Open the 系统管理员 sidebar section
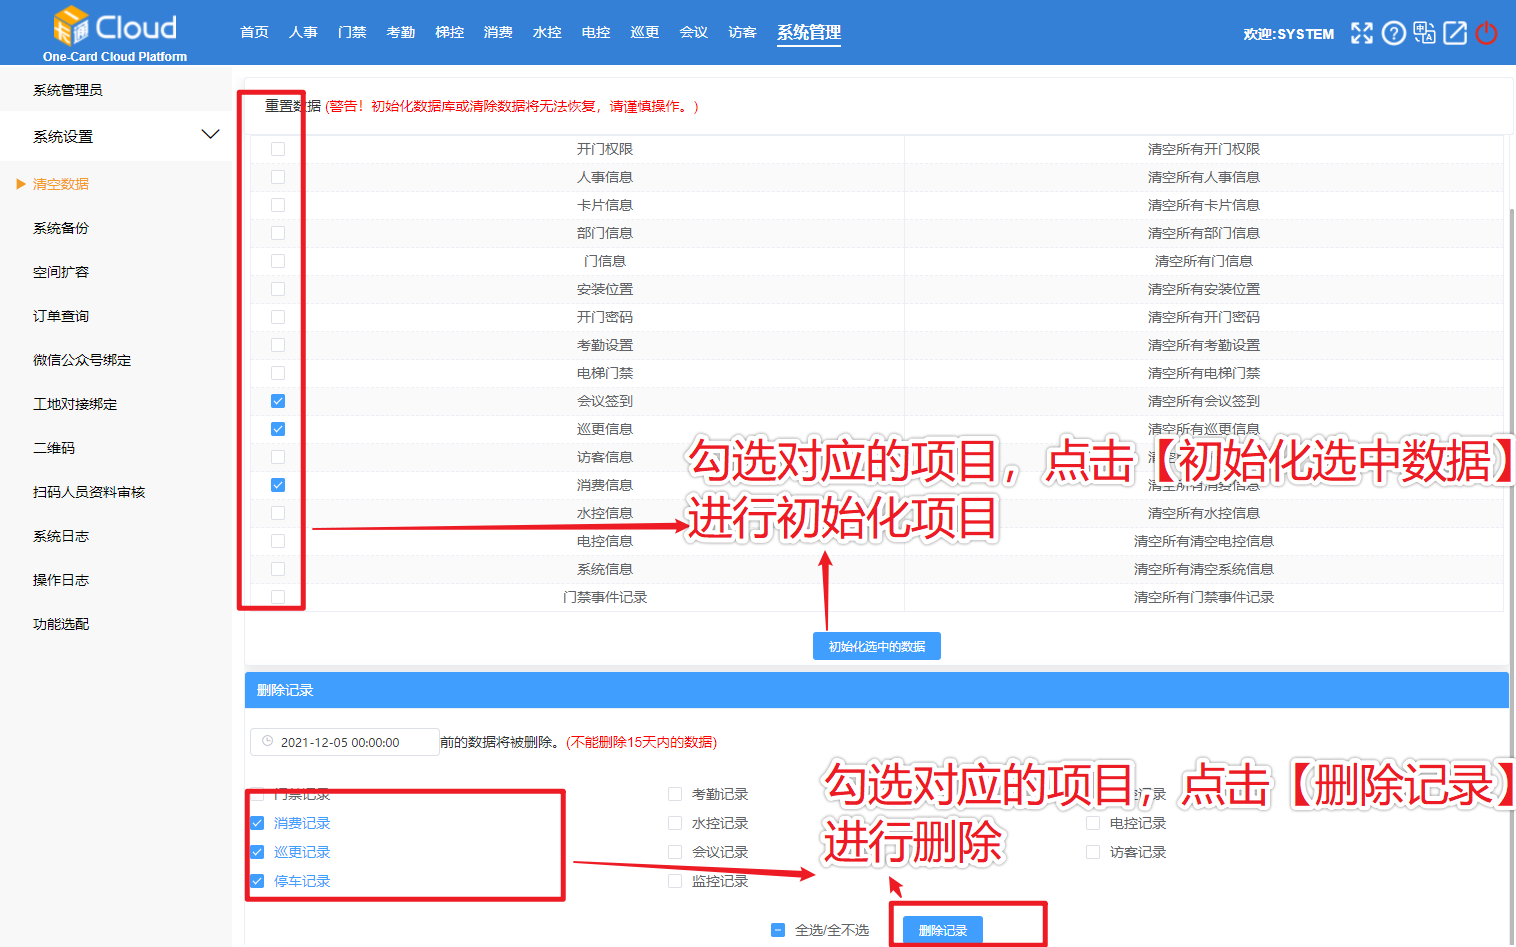This screenshot has width=1516, height=947. [x=68, y=90]
